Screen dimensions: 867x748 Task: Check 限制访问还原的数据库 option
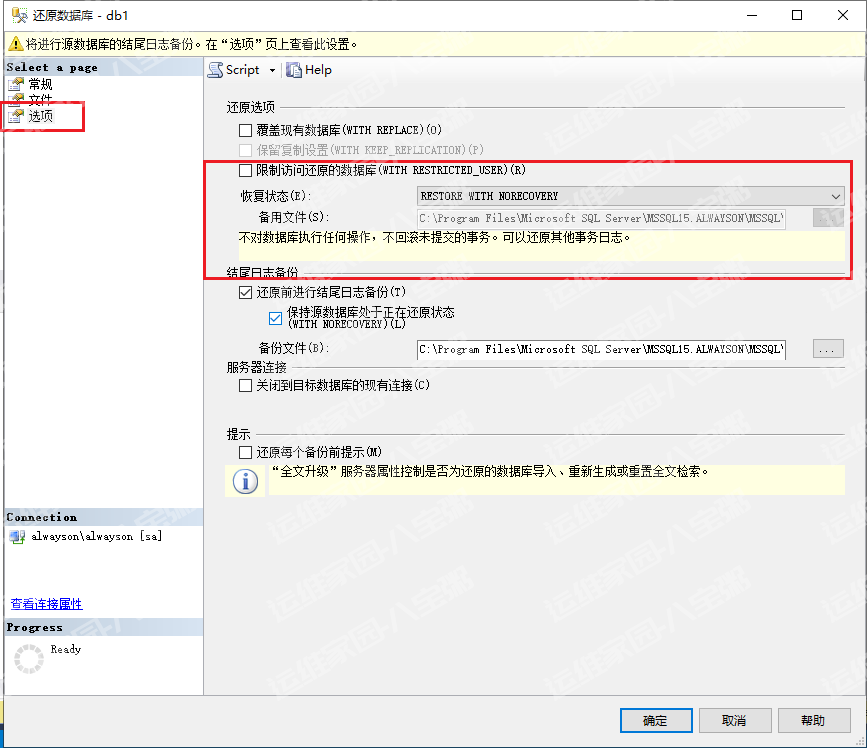pos(246,170)
